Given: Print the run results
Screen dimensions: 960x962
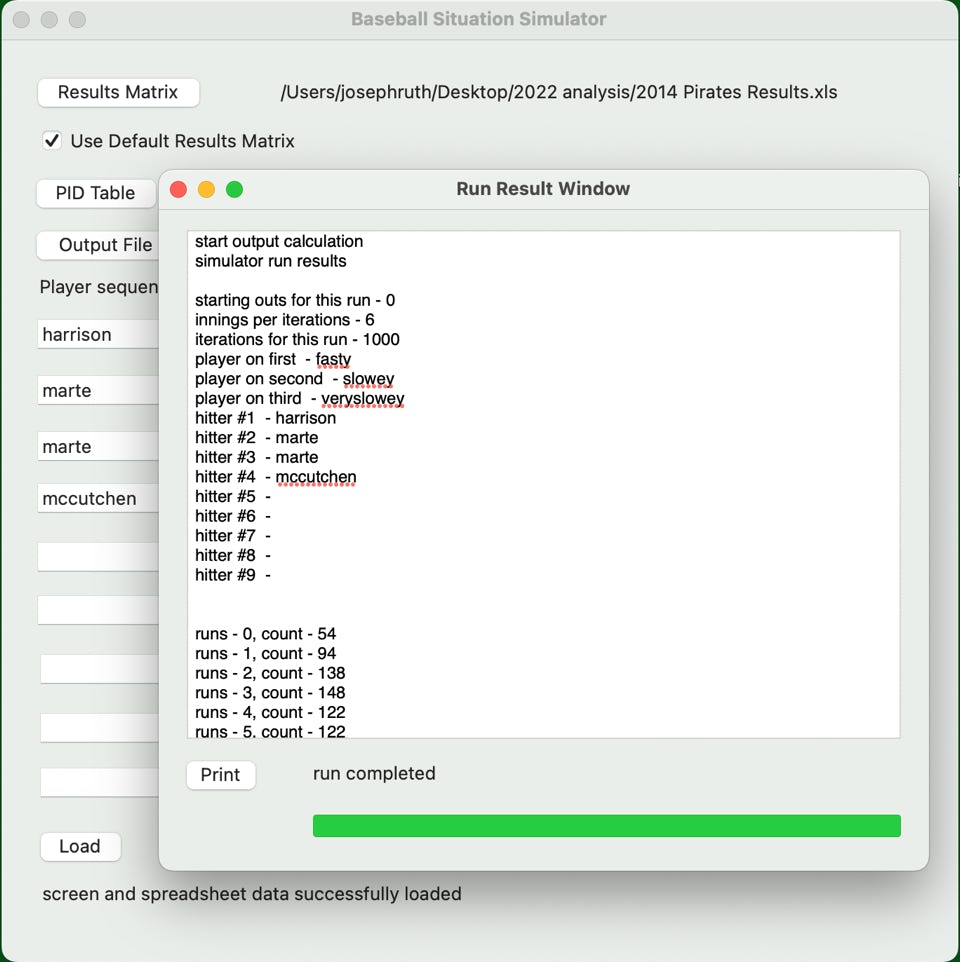Looking at the screenshot, I should [221, 775].
